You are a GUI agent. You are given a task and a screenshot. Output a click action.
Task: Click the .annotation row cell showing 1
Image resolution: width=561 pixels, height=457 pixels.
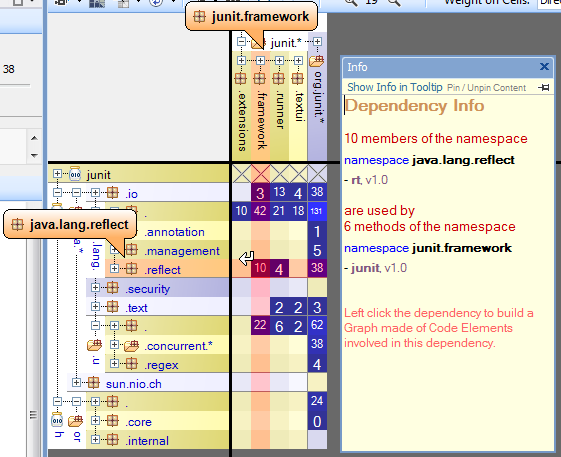[x=317, y=231]
